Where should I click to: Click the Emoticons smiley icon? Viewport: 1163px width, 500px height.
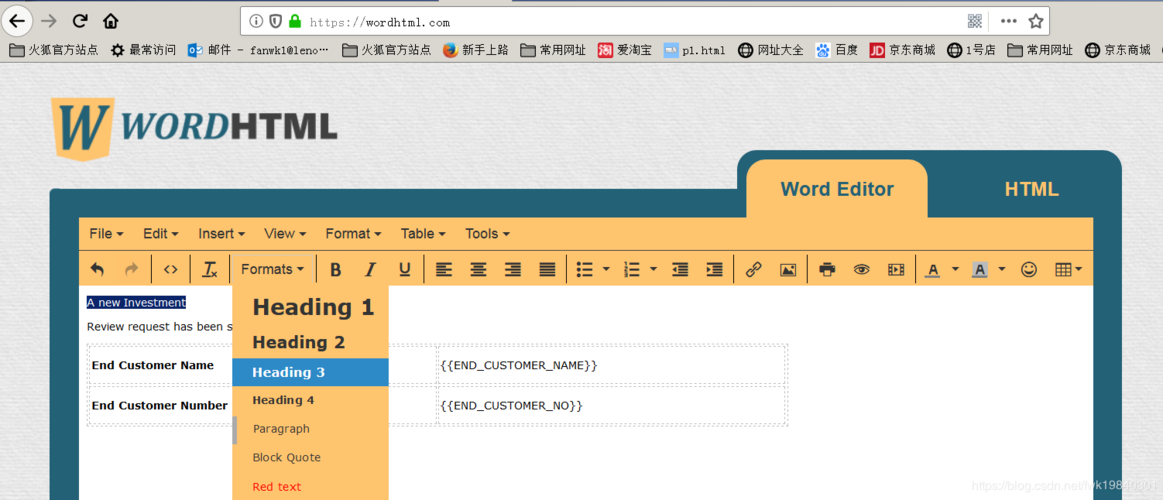(x=1029, y=269)
